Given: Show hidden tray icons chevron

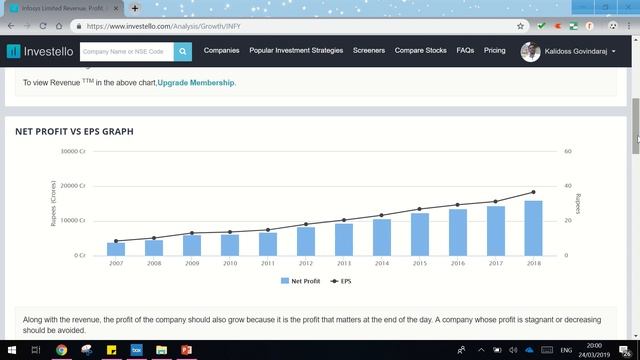Looking at the screenshot, I should pyautogui.click(x=481, y=350).
